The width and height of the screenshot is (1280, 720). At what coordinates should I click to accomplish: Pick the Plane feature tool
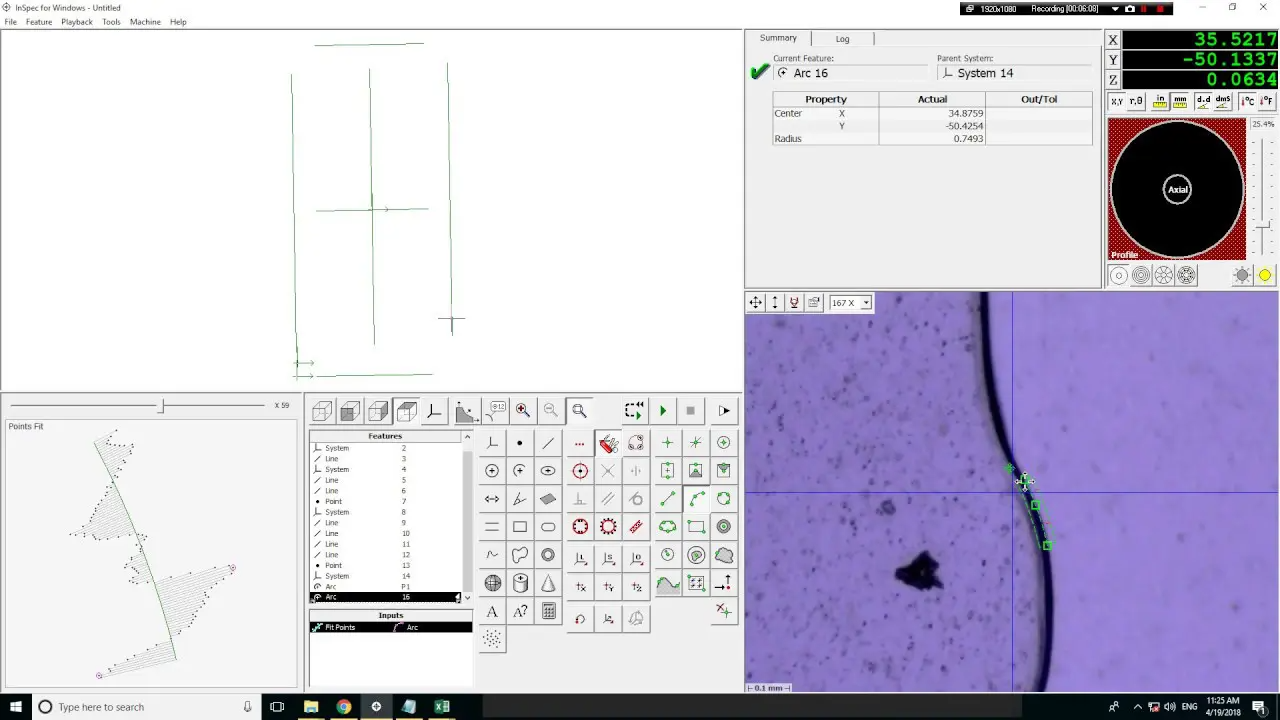coord(548,499)
